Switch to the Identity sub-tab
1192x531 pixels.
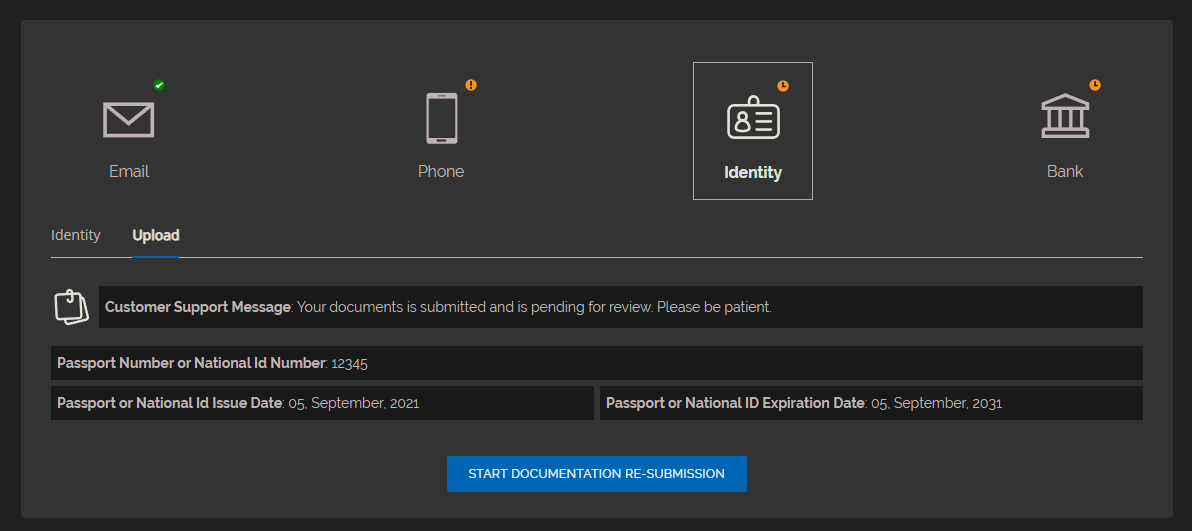[x=76, y=235]
